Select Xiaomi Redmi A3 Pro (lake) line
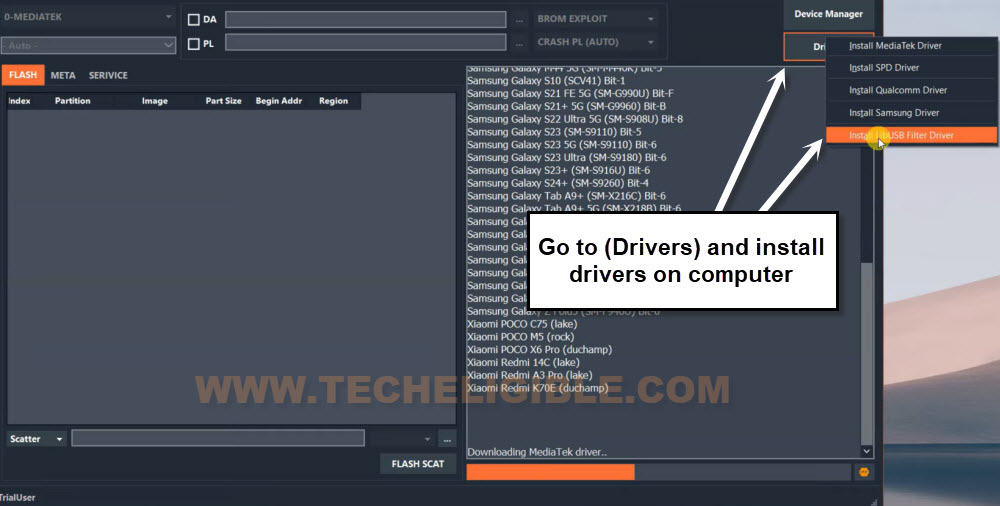1000x506 pixels. point(529,375)
